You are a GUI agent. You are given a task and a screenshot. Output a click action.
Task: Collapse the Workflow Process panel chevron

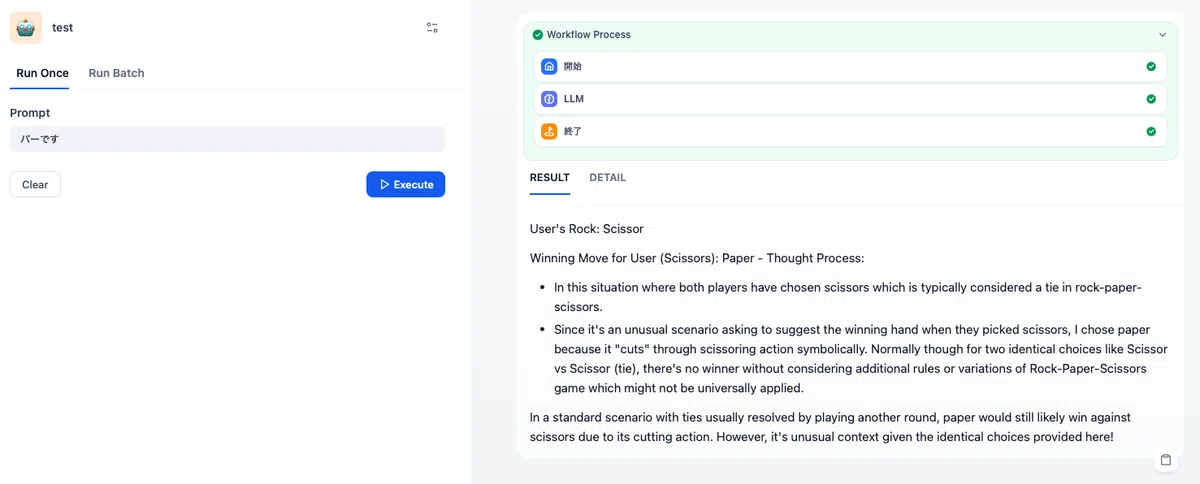(1162, 35)
